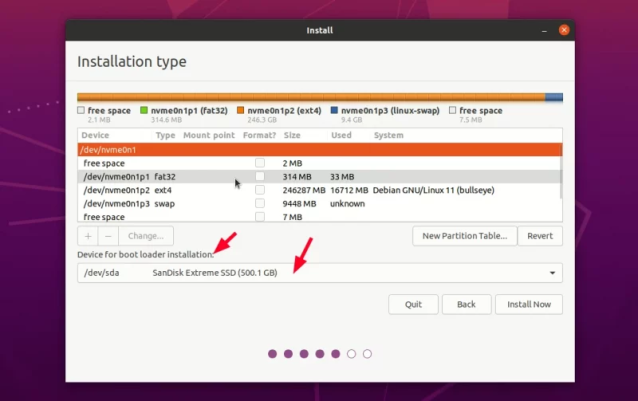Click the Change... button
The height and width of the screenshot is (401, 638).
146,236
